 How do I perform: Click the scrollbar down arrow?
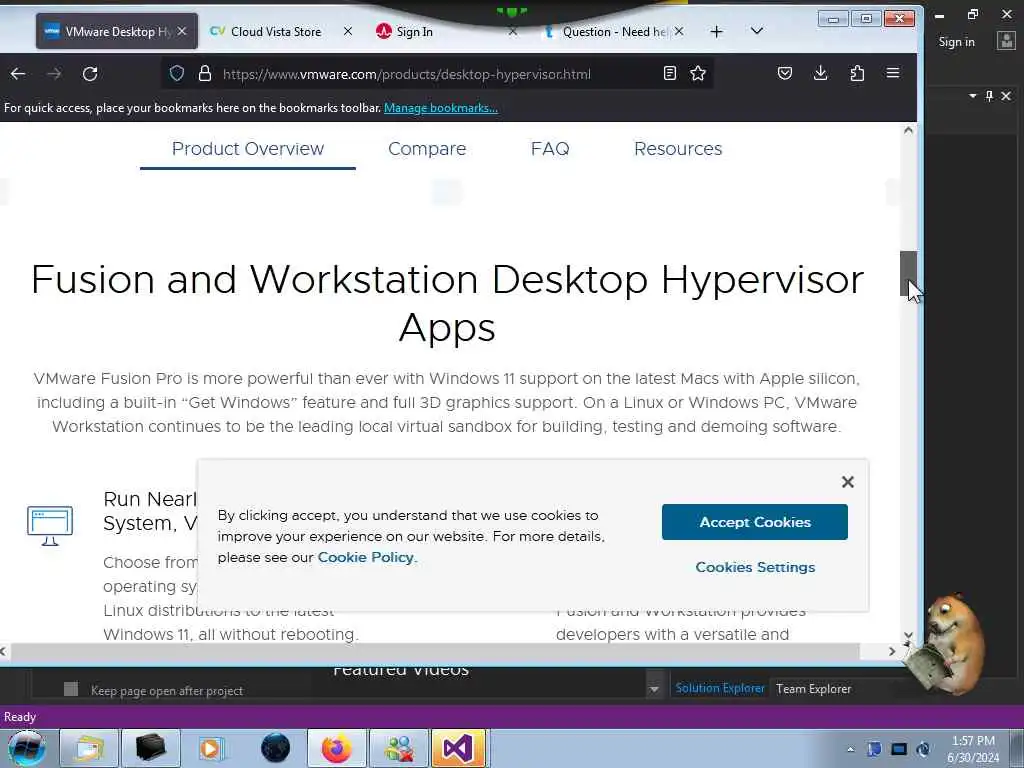[x=908, y=635]
